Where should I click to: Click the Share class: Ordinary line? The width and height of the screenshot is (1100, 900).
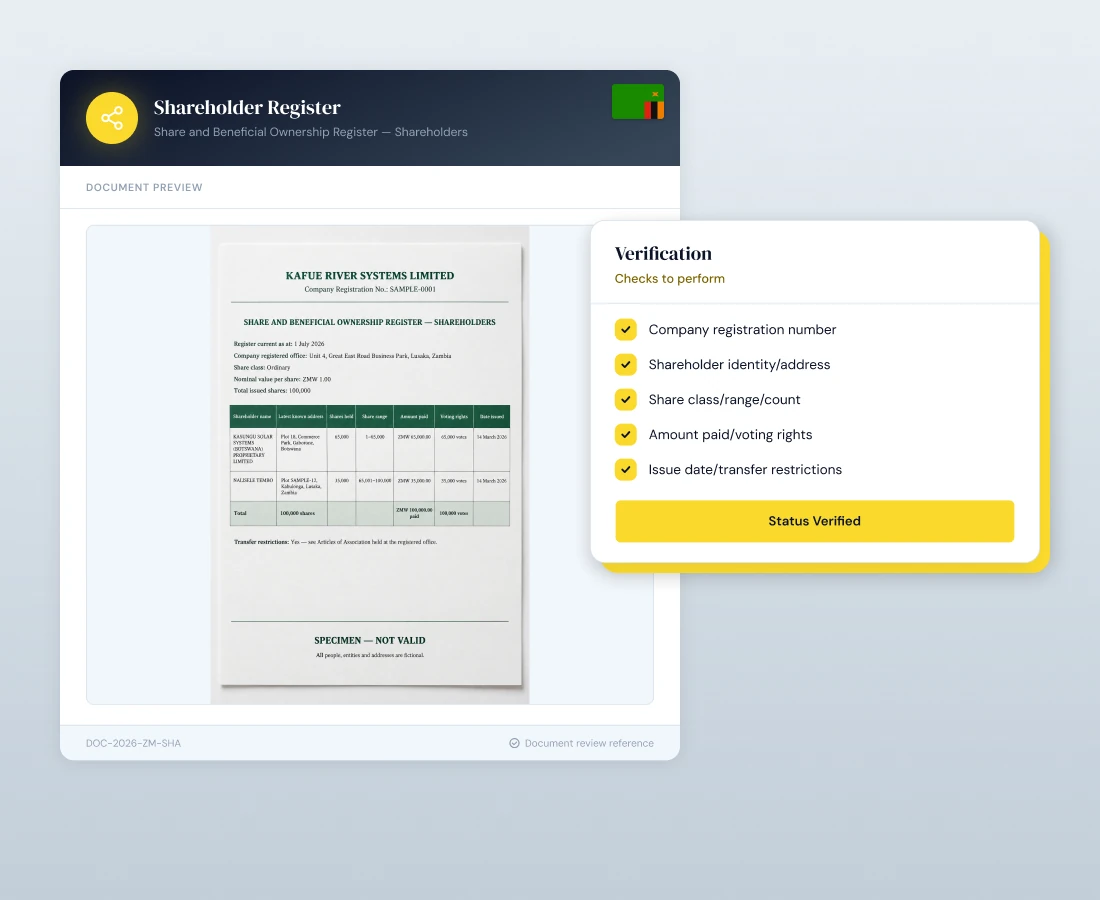(262, 368)
